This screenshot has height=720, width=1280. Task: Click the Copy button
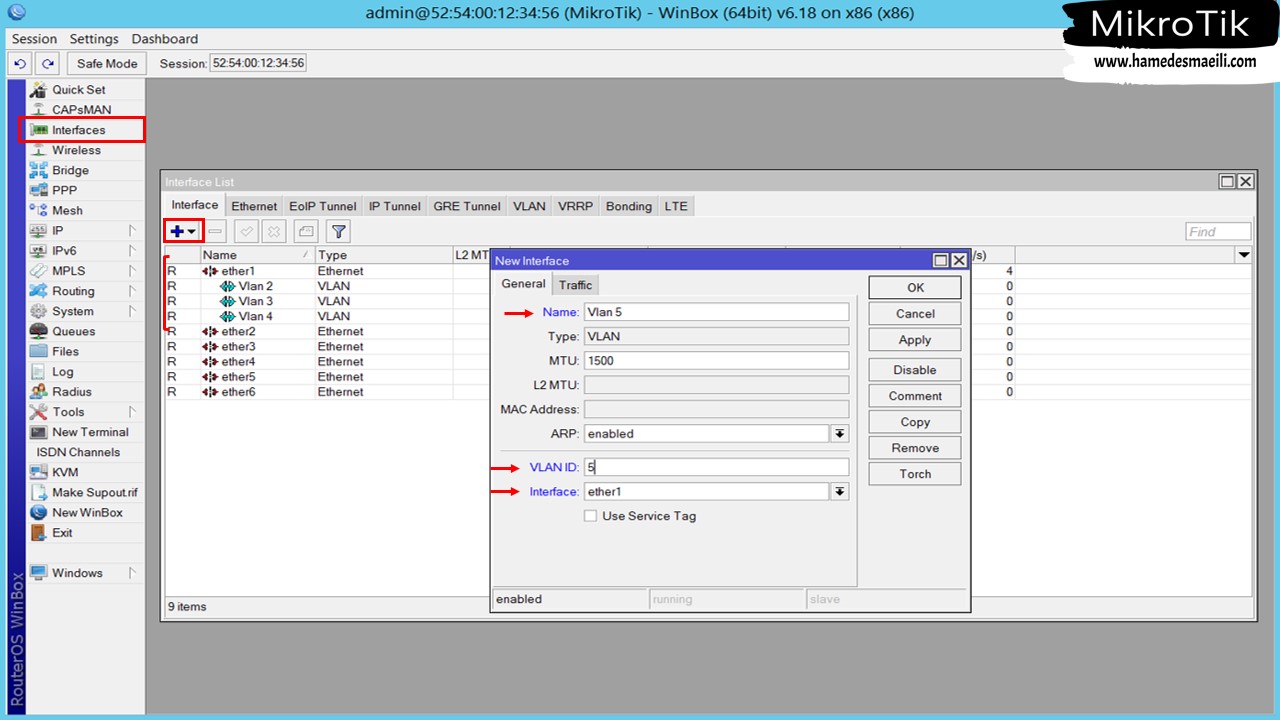915,422
